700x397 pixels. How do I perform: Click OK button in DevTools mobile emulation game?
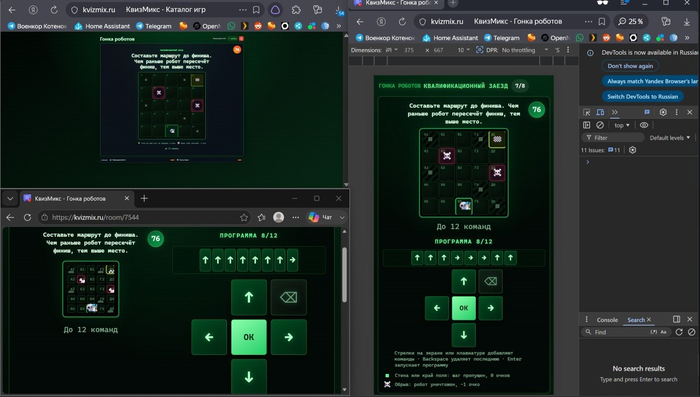tap(463, 308)
